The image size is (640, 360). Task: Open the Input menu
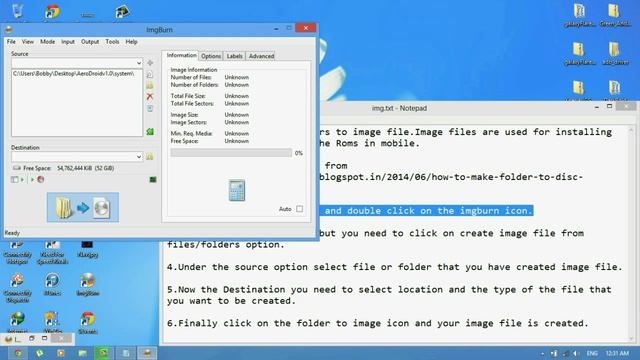(68, 42)
